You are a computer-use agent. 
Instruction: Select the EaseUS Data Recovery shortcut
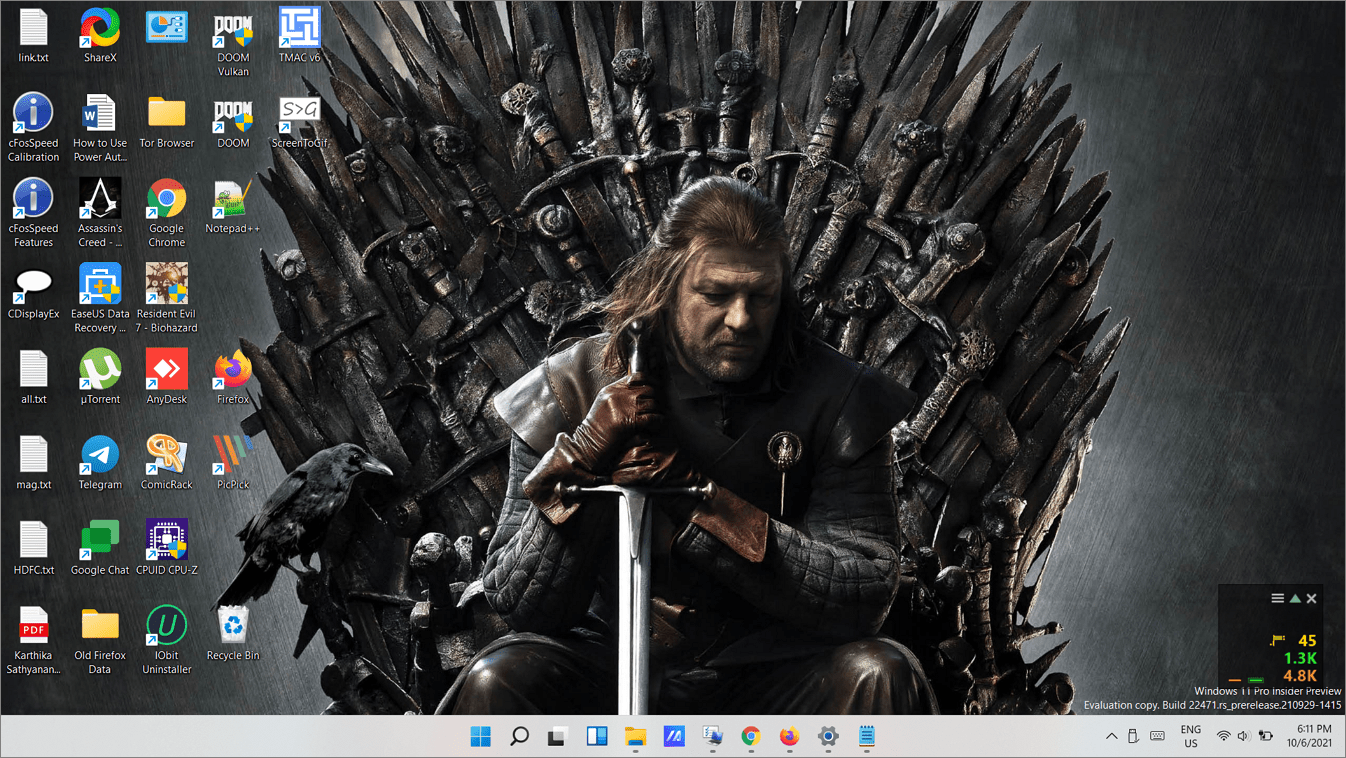click(100, 299)
